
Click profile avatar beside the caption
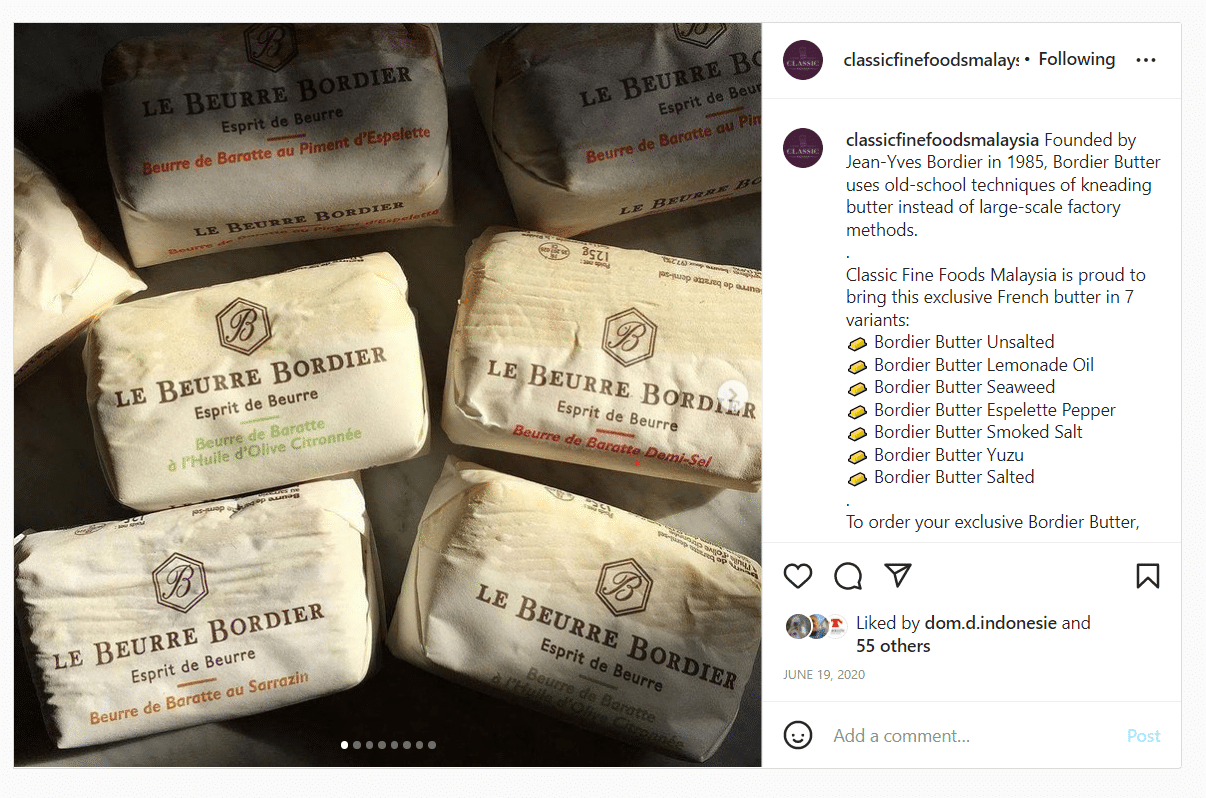point(803,148)
